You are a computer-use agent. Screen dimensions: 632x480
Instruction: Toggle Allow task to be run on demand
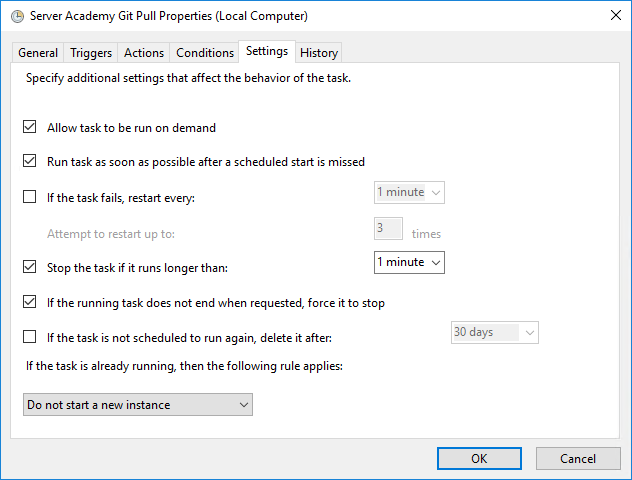tap(30, 128)
